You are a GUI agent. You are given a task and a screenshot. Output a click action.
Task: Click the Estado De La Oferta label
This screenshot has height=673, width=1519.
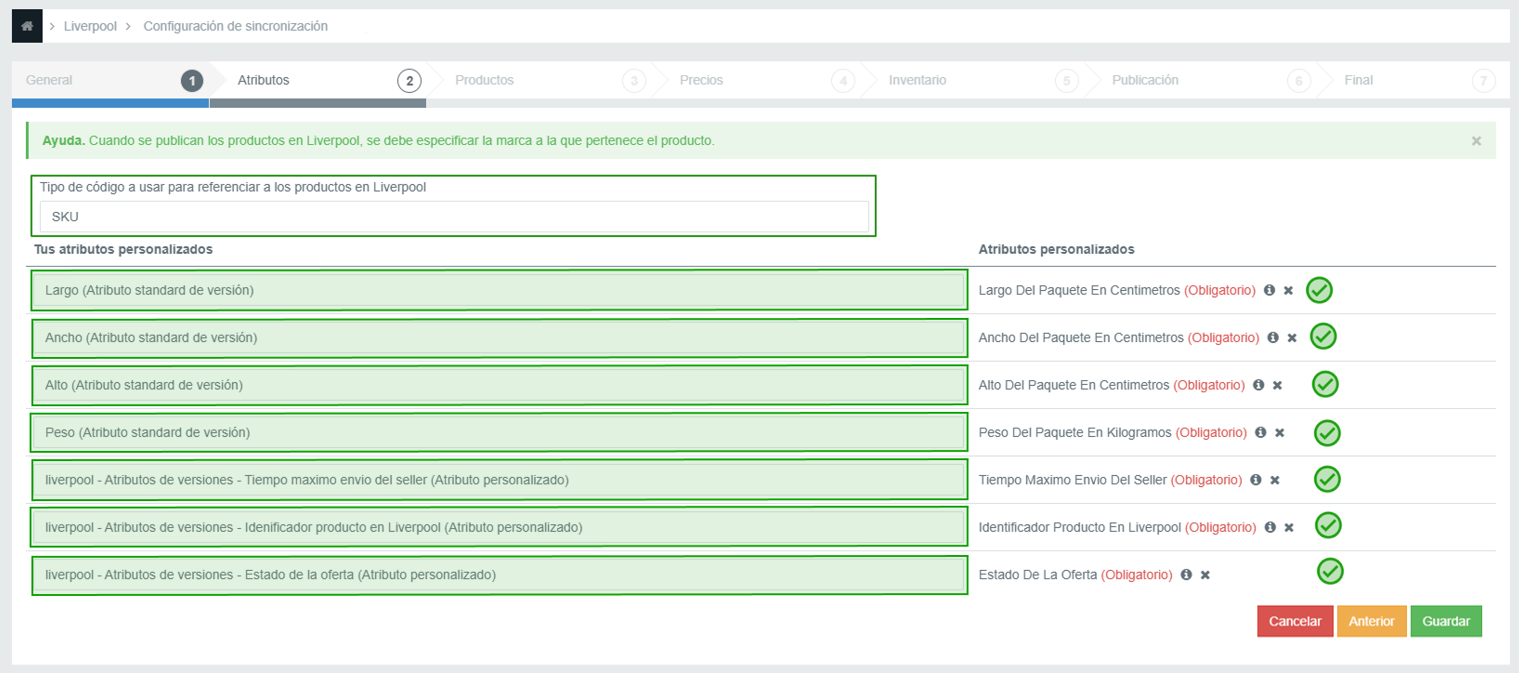(x=1038, y=575)
